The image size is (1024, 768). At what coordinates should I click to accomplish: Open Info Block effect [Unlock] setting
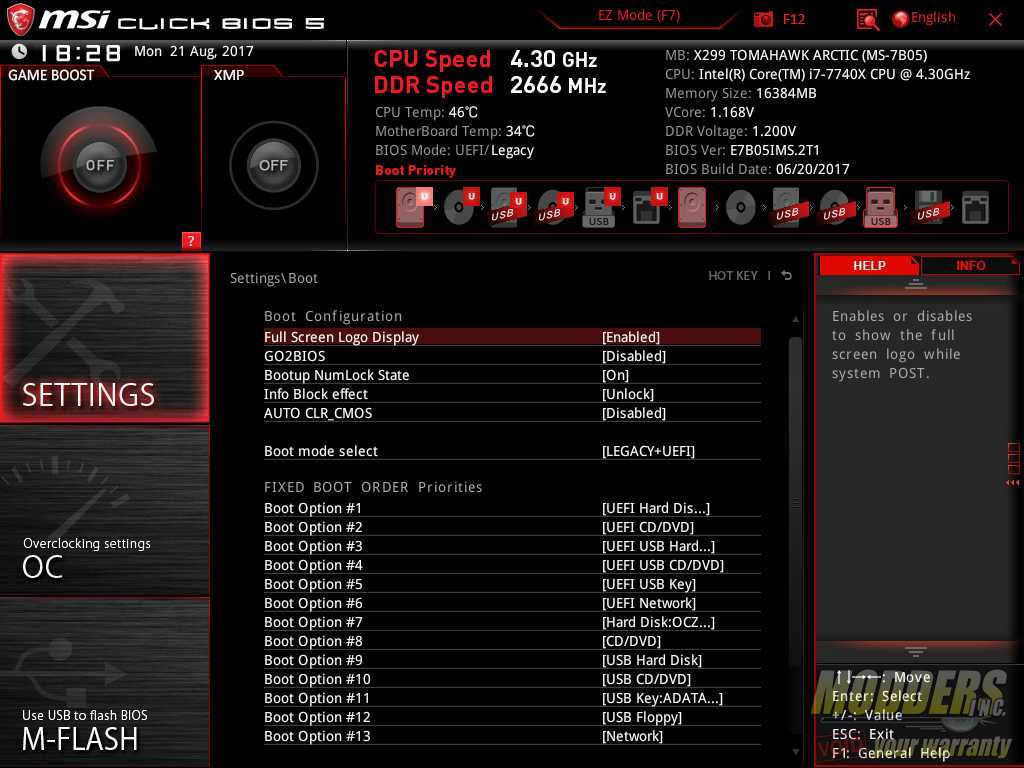tap(512, 394)
